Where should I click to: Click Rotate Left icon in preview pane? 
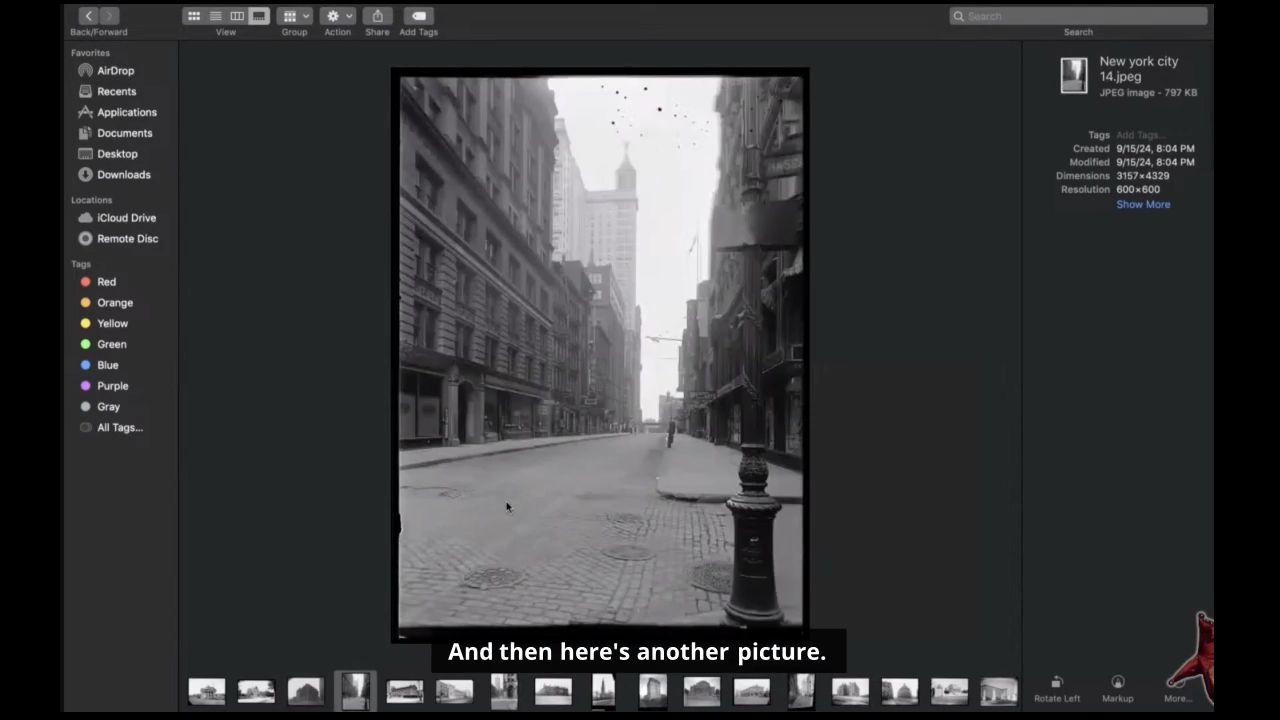1057,683
